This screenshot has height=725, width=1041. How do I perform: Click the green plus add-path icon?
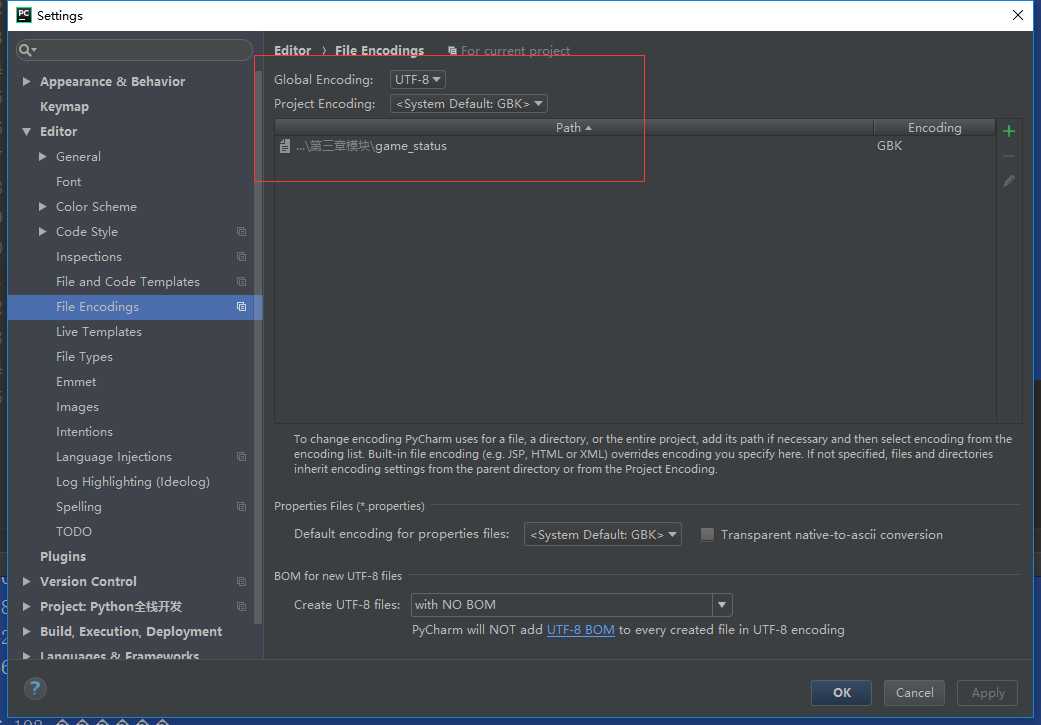coord(1008,131)
